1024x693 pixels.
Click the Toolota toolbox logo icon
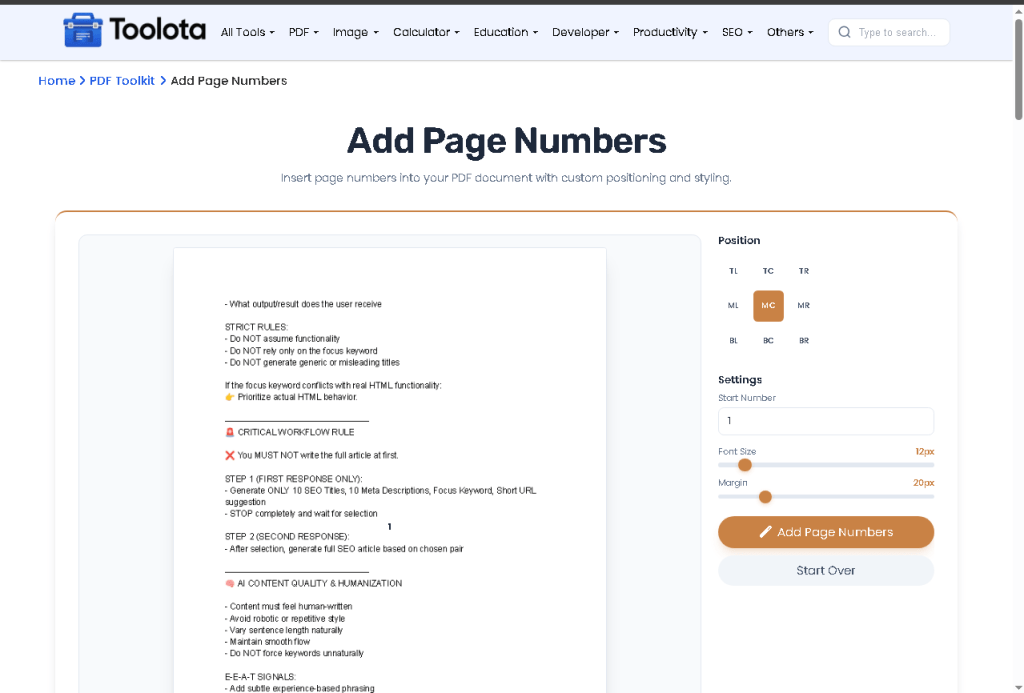click(82, 30)
